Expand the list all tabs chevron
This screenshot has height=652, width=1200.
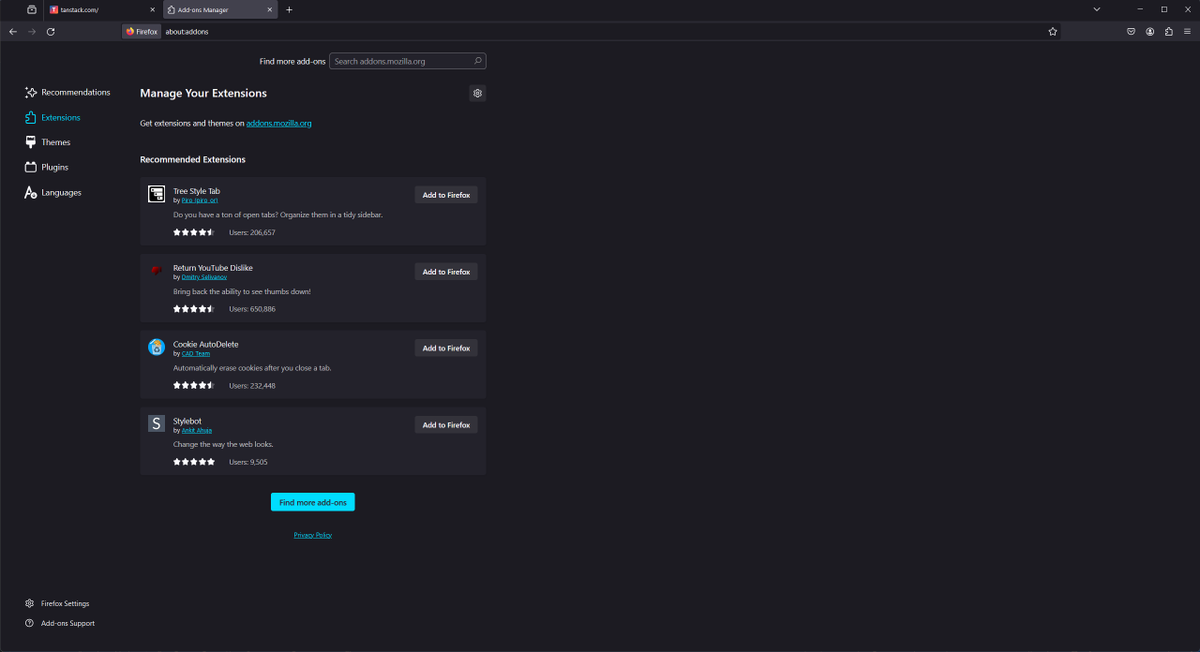point(1096,9)
